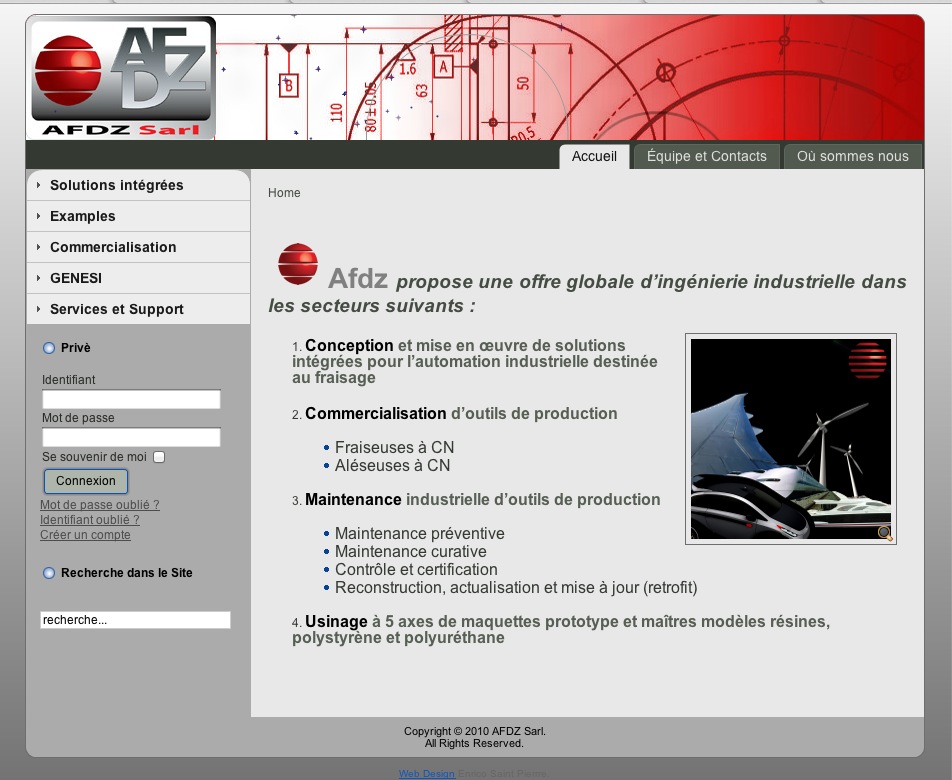Open the Commercialisation sidebar menu item
This screenshot has height=780, width=952.
pos(113,247)
